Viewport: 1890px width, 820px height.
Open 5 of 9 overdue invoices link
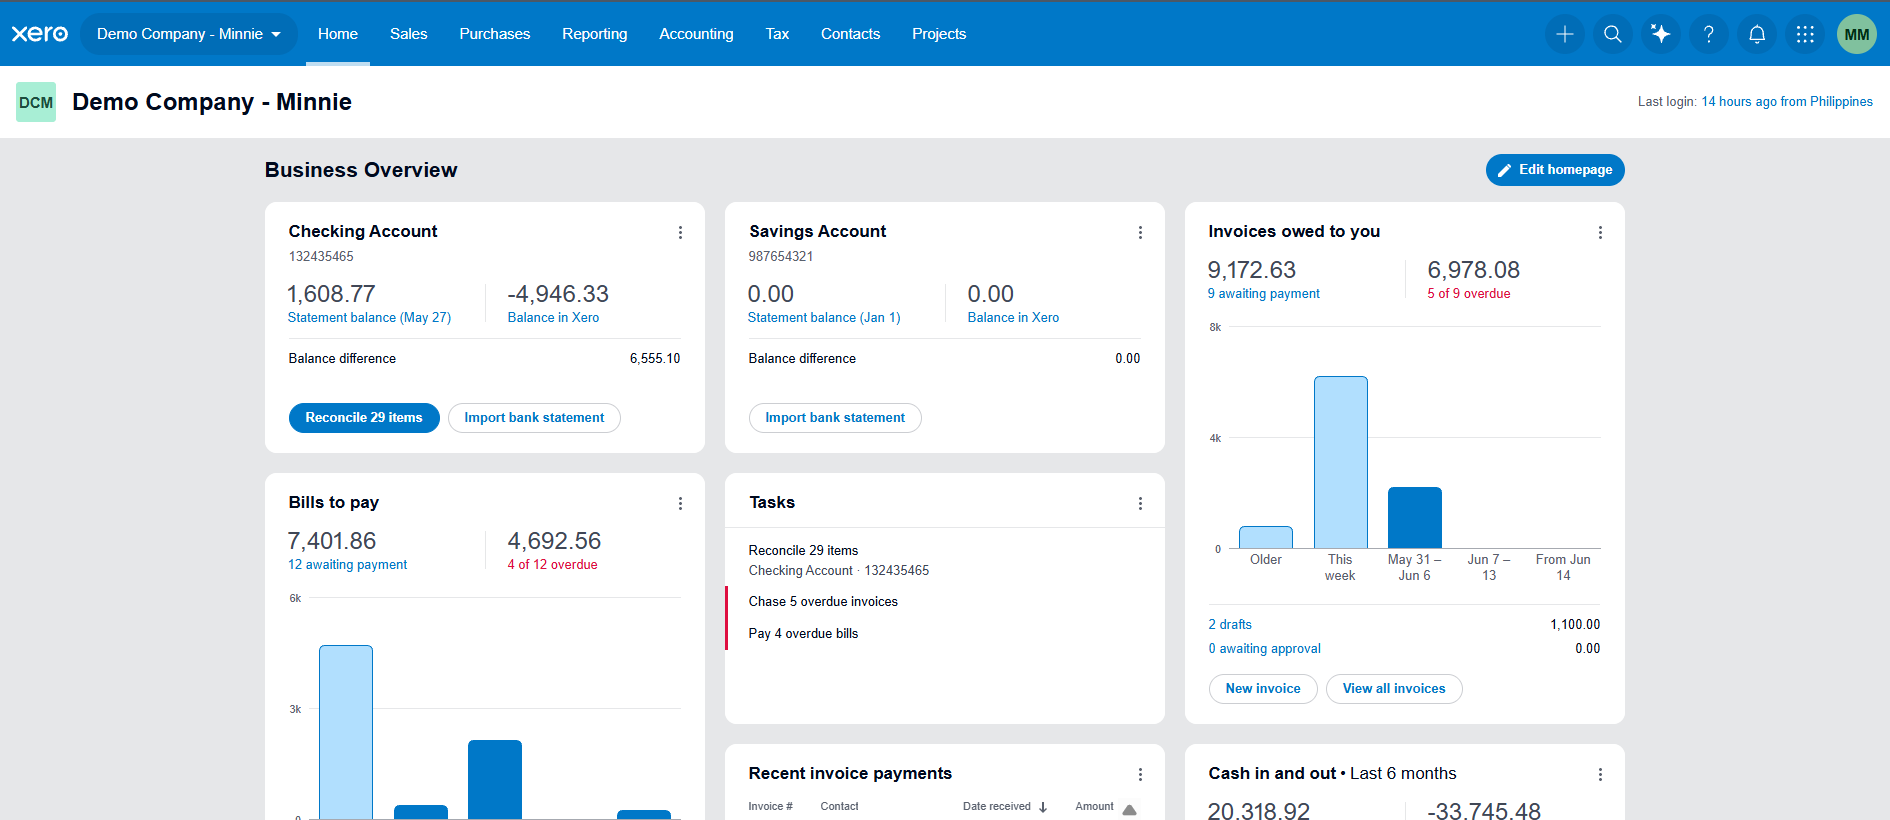(1469, 294)
